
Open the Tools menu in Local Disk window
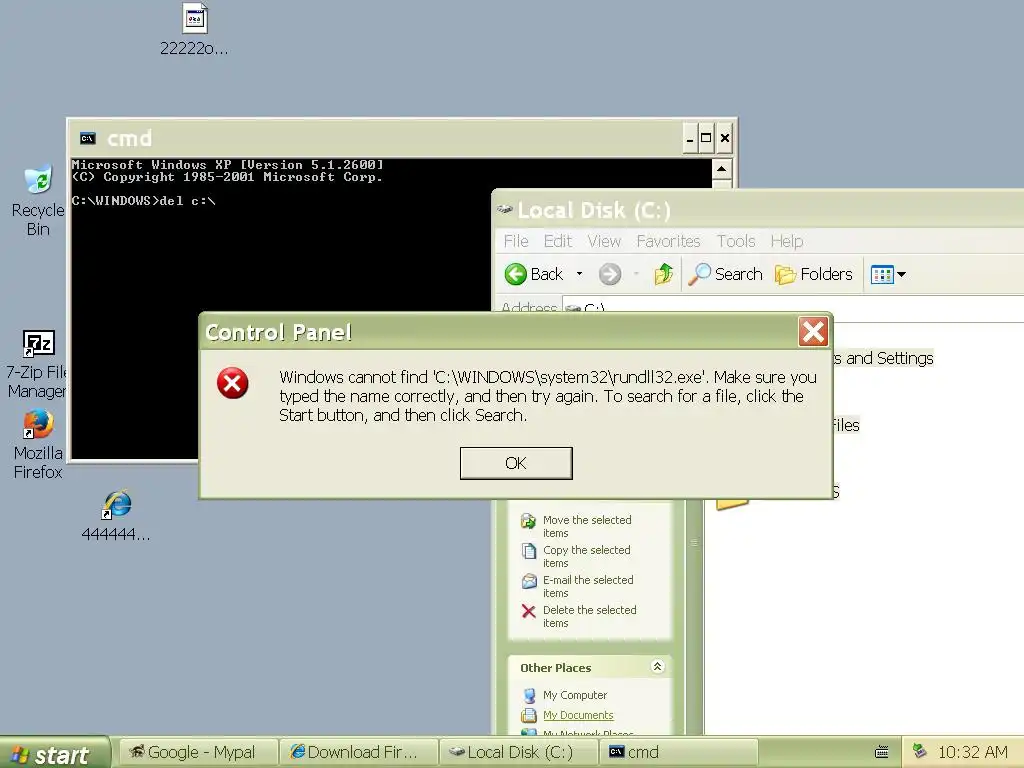coord(736,241)
